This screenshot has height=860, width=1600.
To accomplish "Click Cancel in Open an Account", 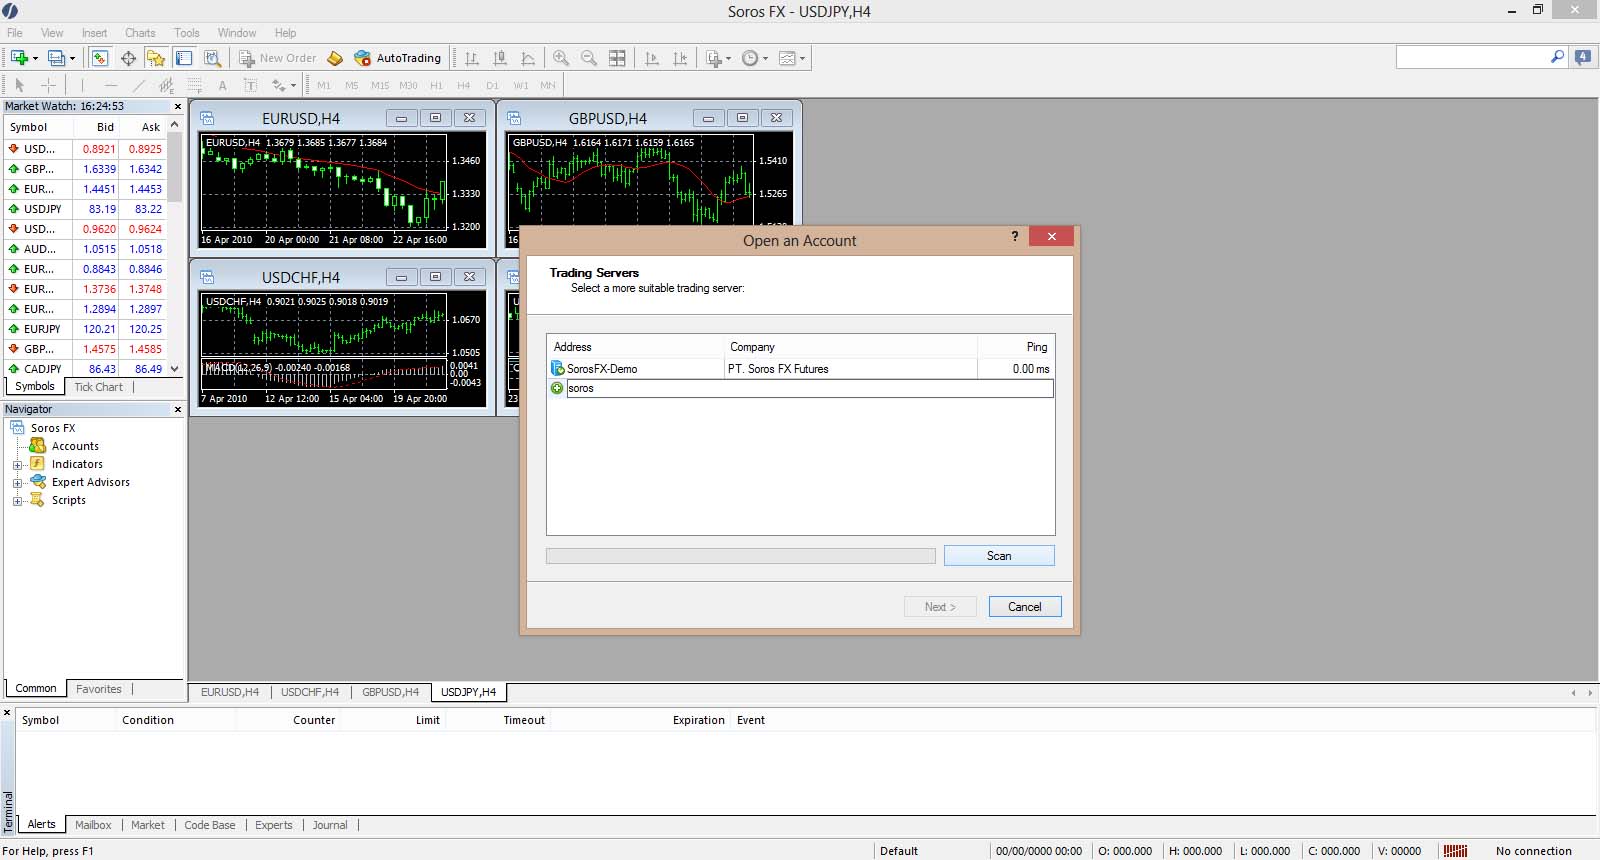I will click(x=1025, y=607).
